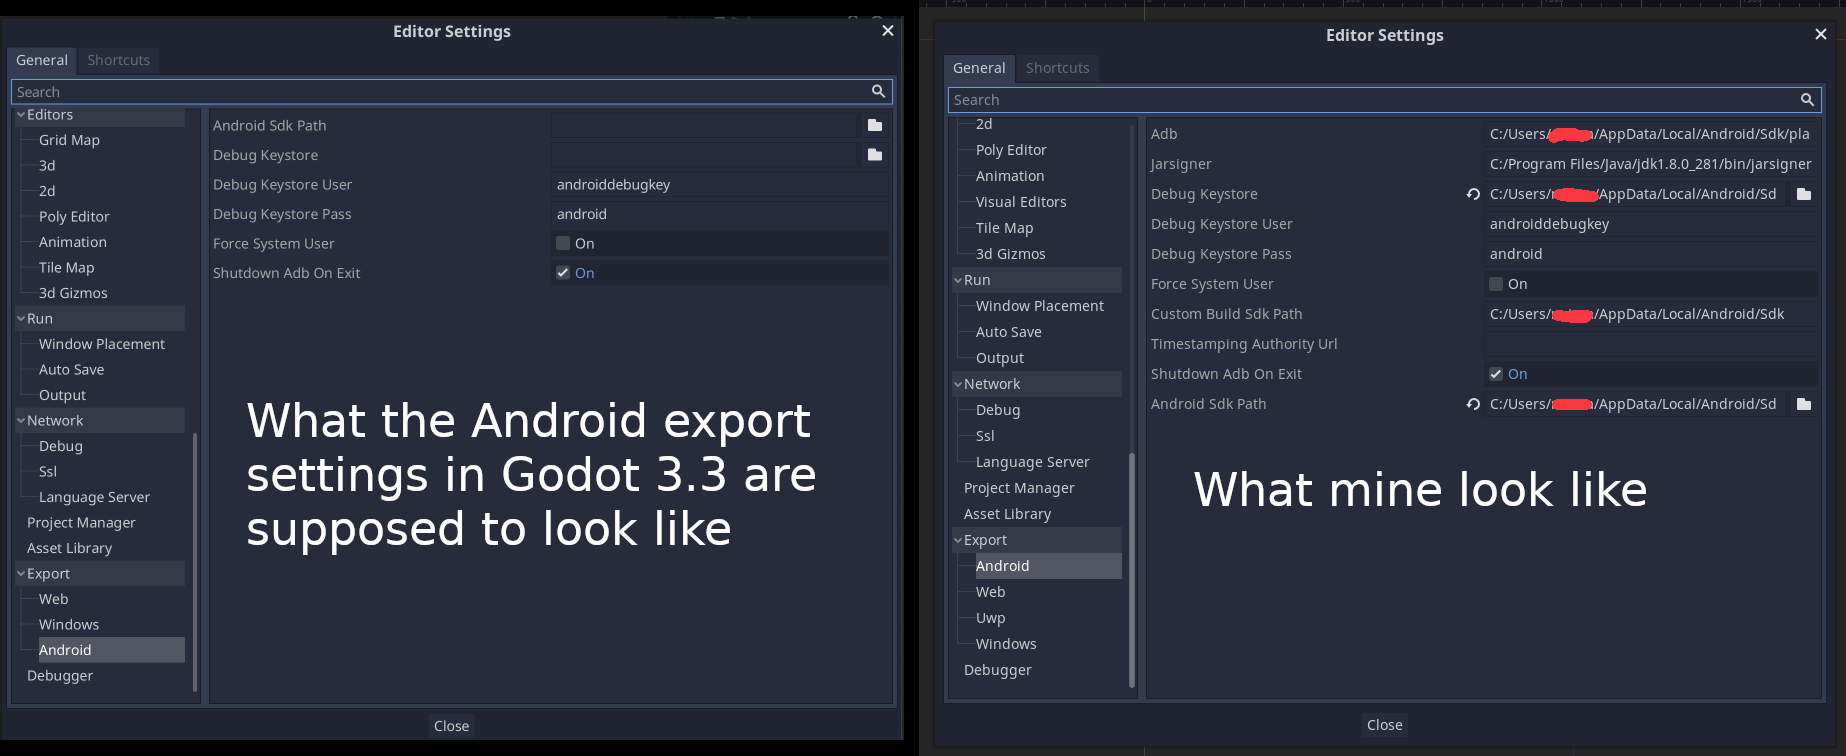Select Animation in right tree
This screenshot has height=756, width=1846.
pos(1010,176)
